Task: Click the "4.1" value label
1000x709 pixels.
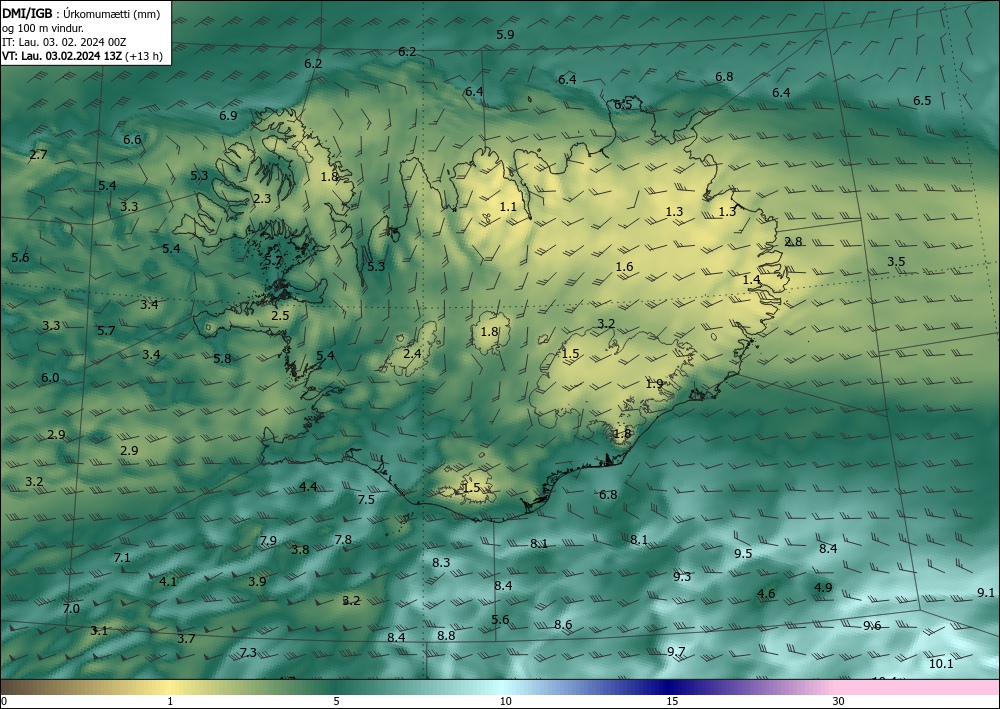Action: point(168,581)
